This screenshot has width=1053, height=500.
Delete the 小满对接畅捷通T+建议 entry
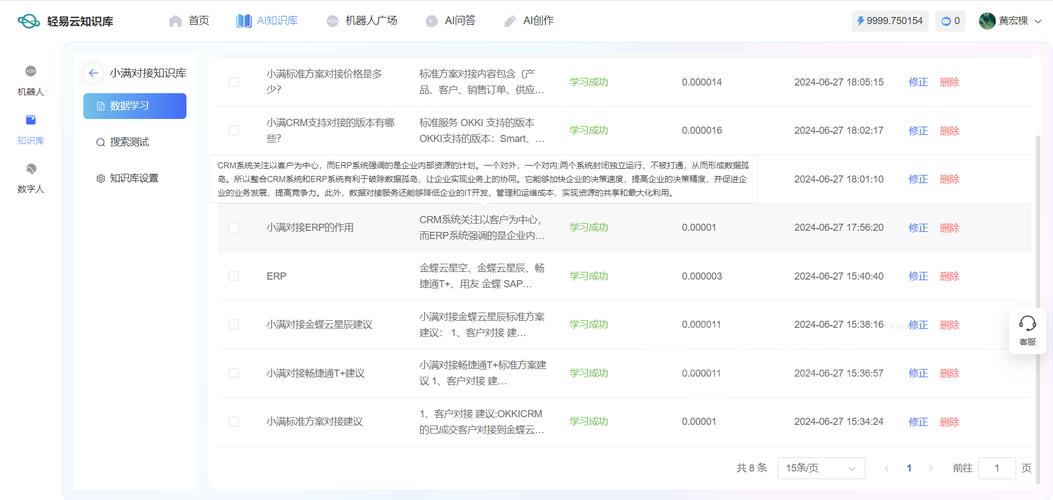[950, 373]
